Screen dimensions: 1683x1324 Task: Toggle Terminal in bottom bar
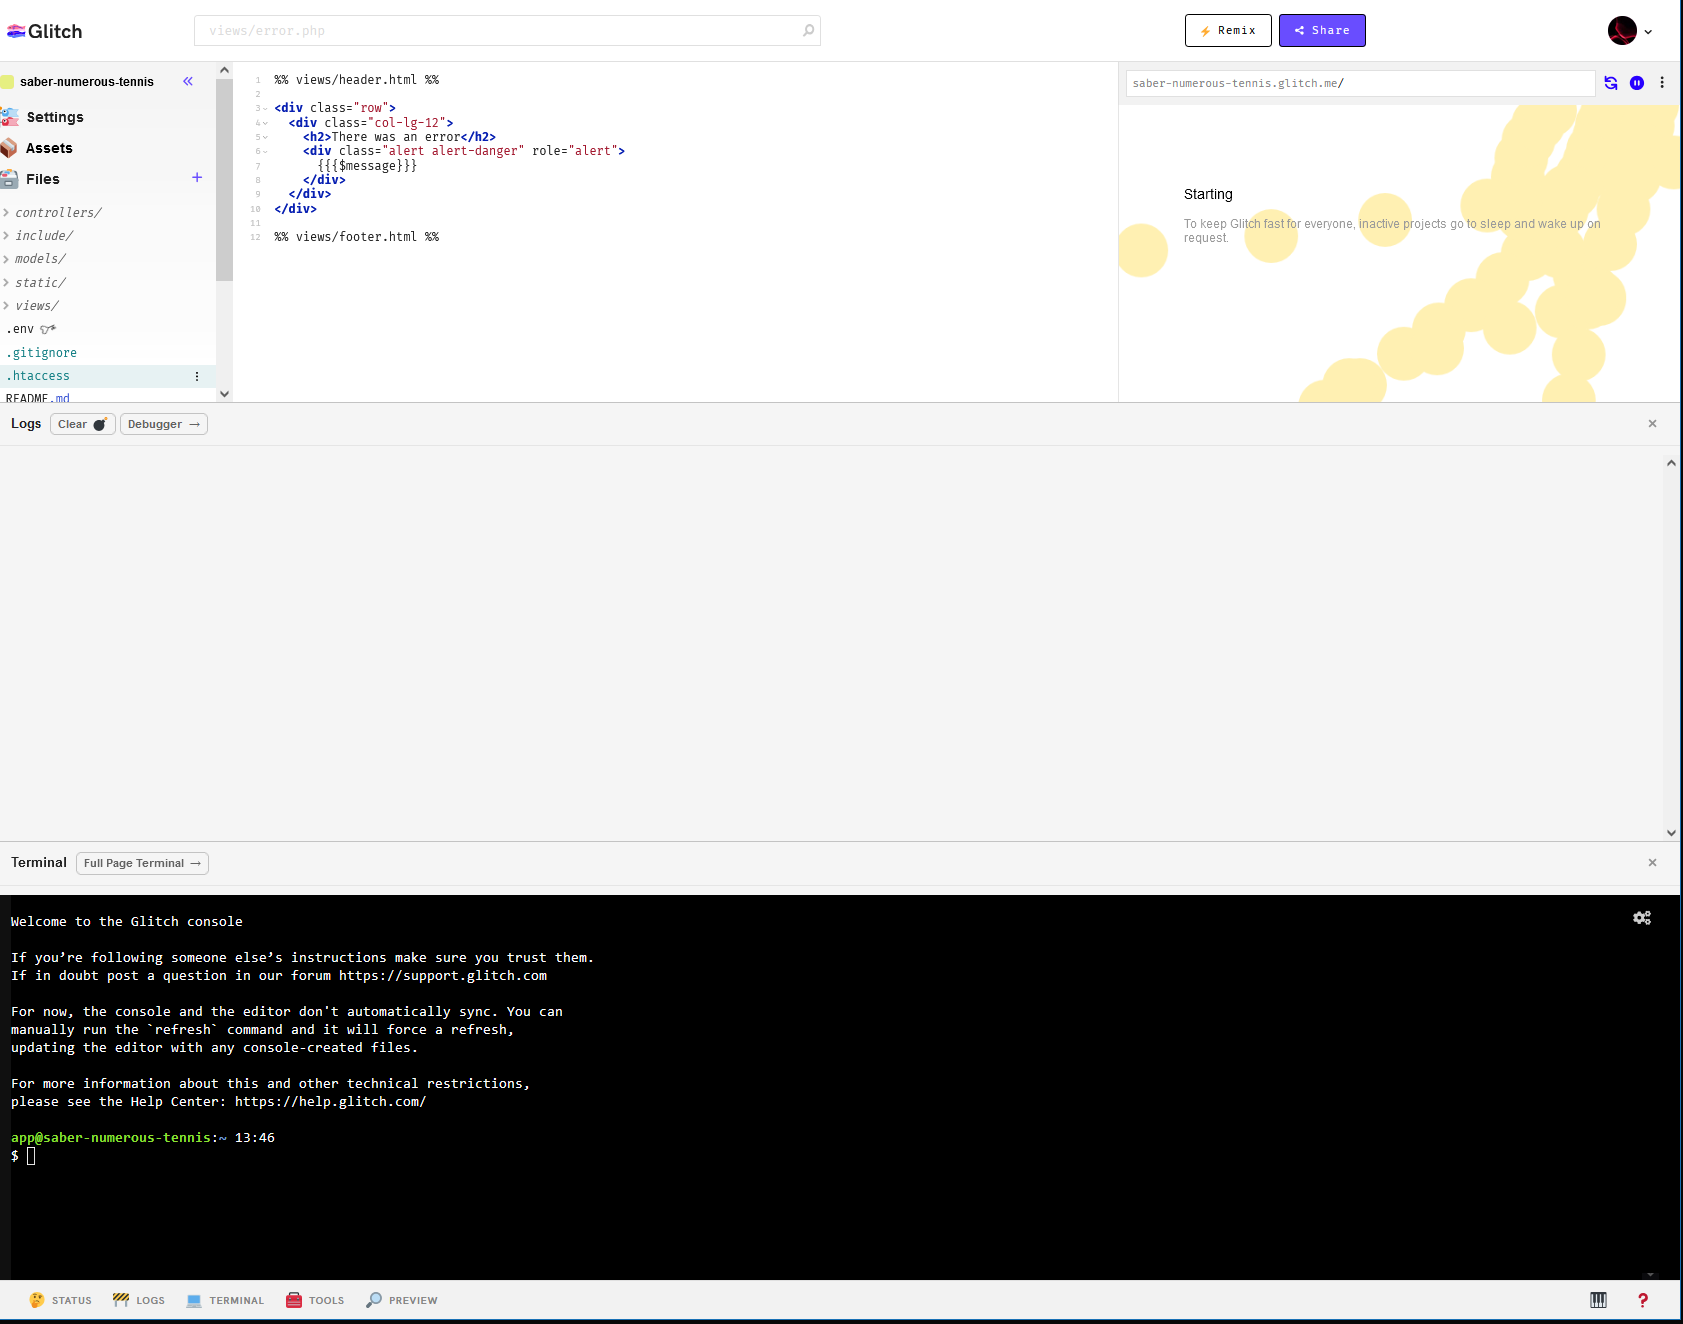pyautogui.click(x=225, y=1300)
